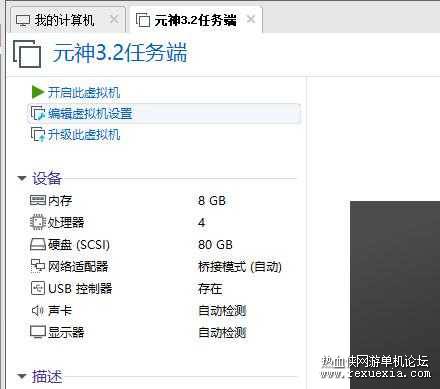Image resolution: width=440 pixels, height=389 pixels.
Task: Select 网络适配器 device
Action: 78,266
